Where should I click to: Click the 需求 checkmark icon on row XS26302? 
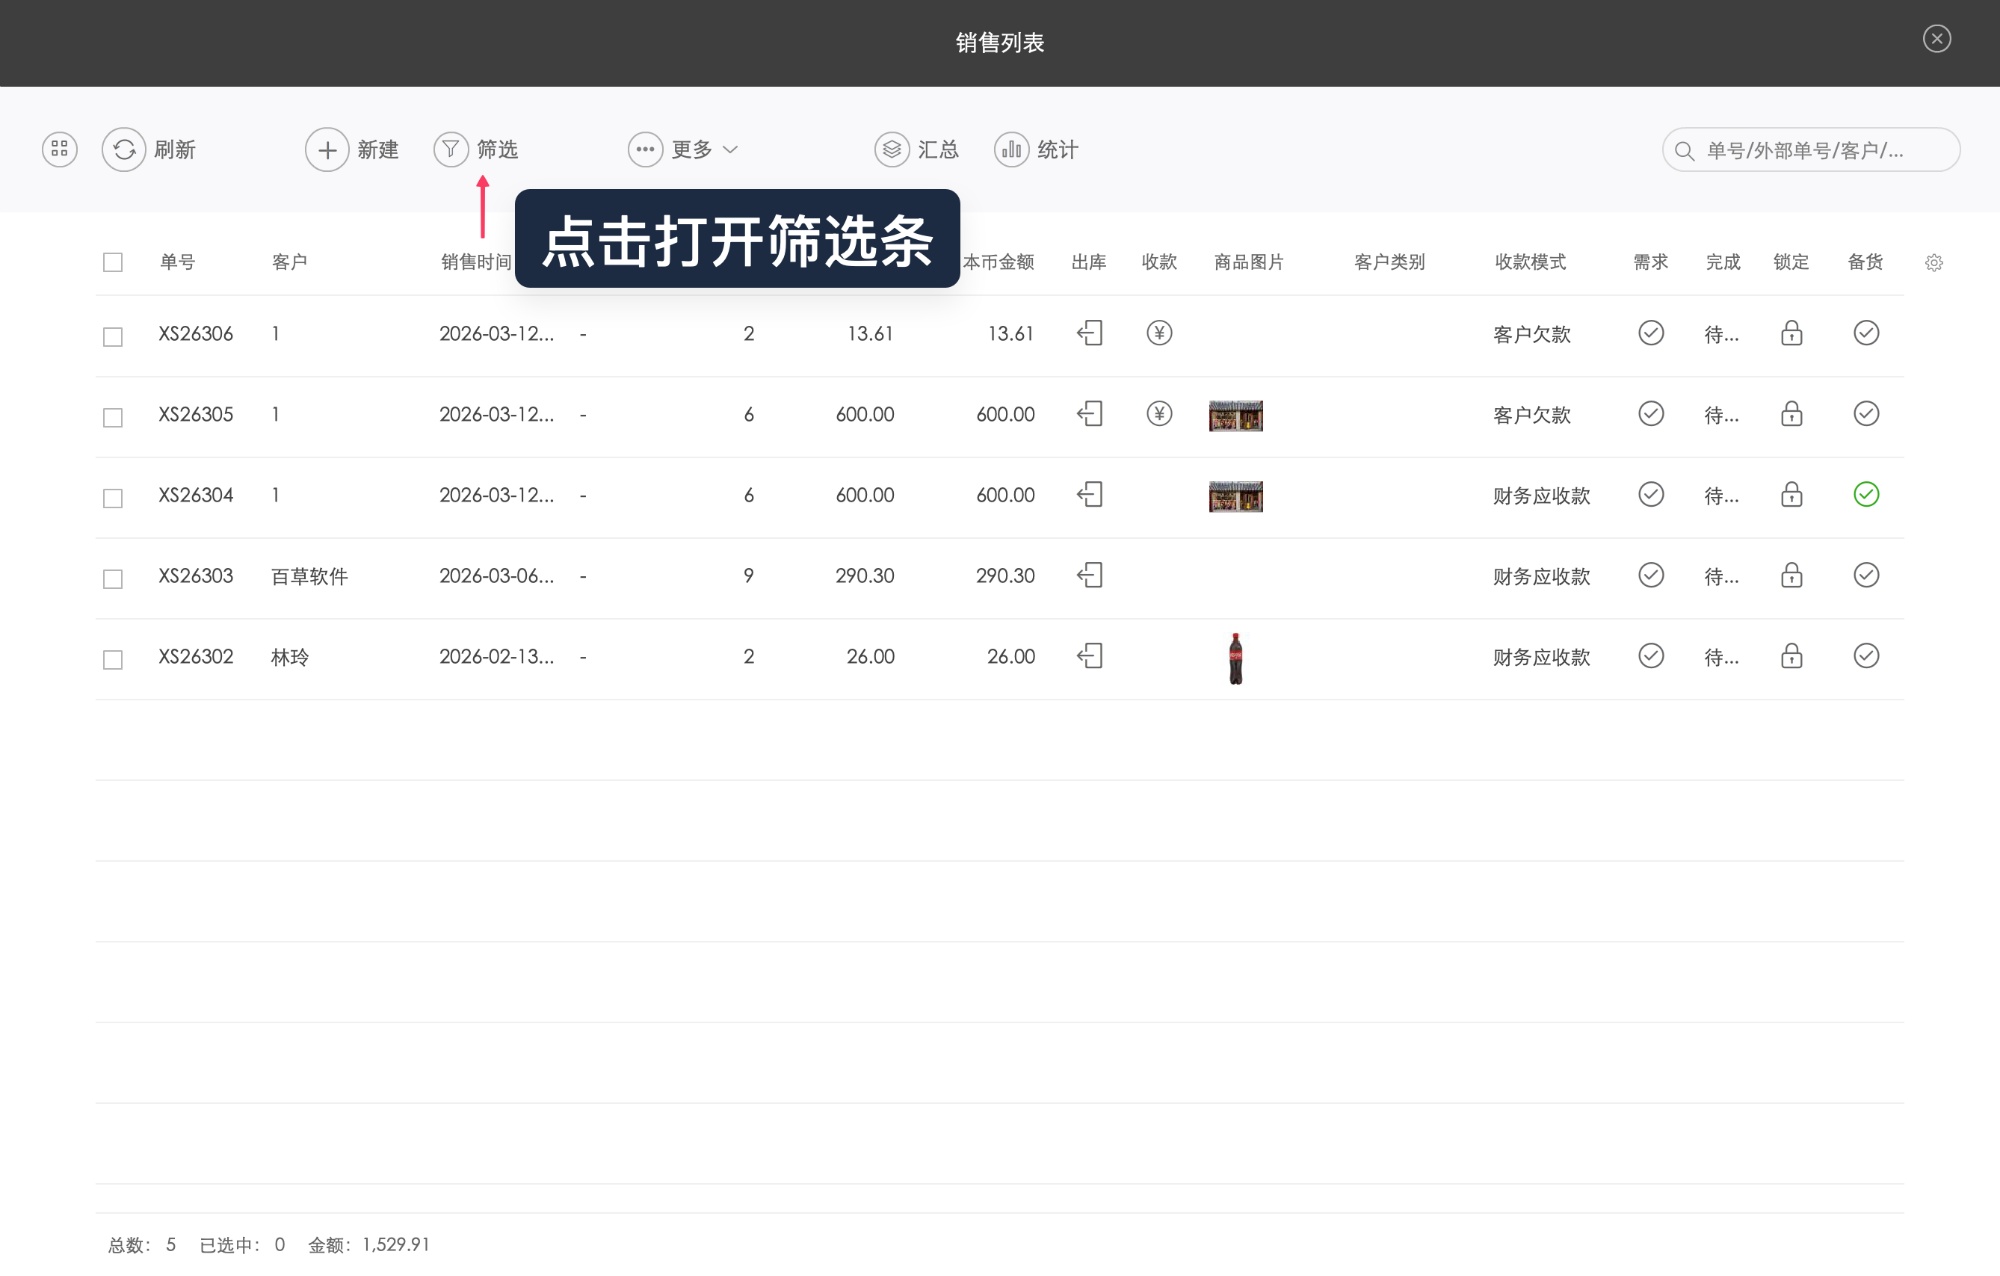[x=1651, y=656]
